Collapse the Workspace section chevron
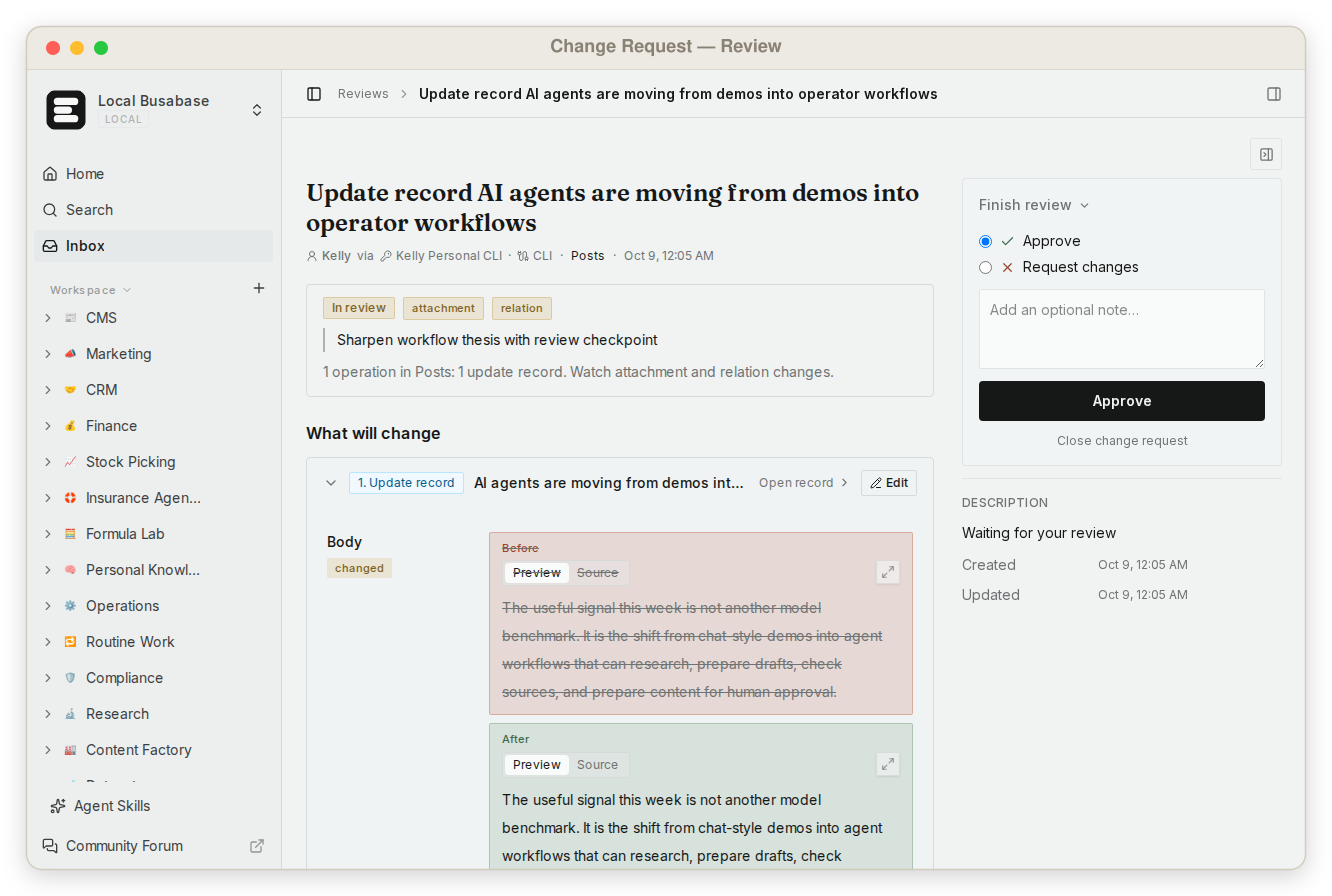The image size is (1332, 896). coord(127,290)
